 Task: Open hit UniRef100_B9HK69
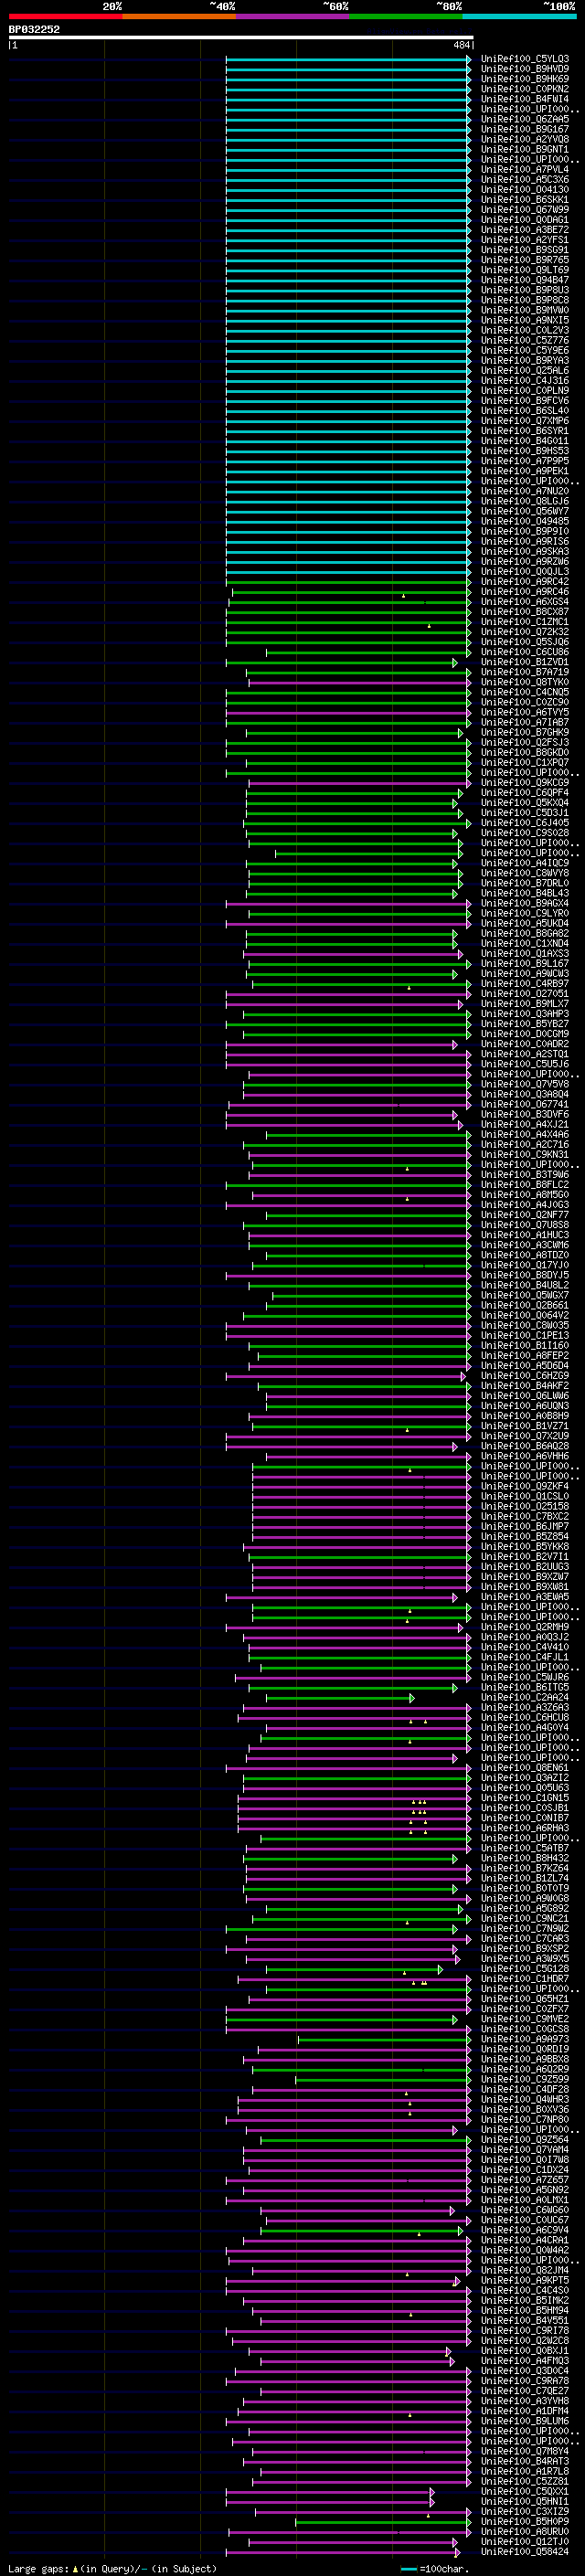pos(525,80)
